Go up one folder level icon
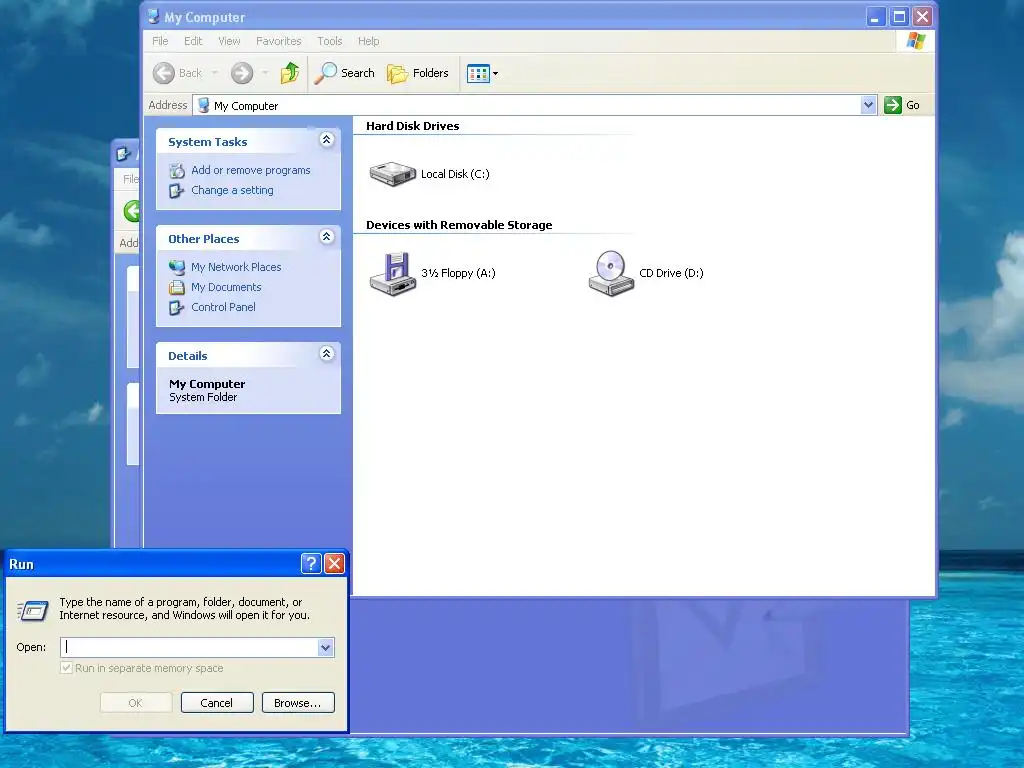1024x768 pixels. tap(289, 73)
